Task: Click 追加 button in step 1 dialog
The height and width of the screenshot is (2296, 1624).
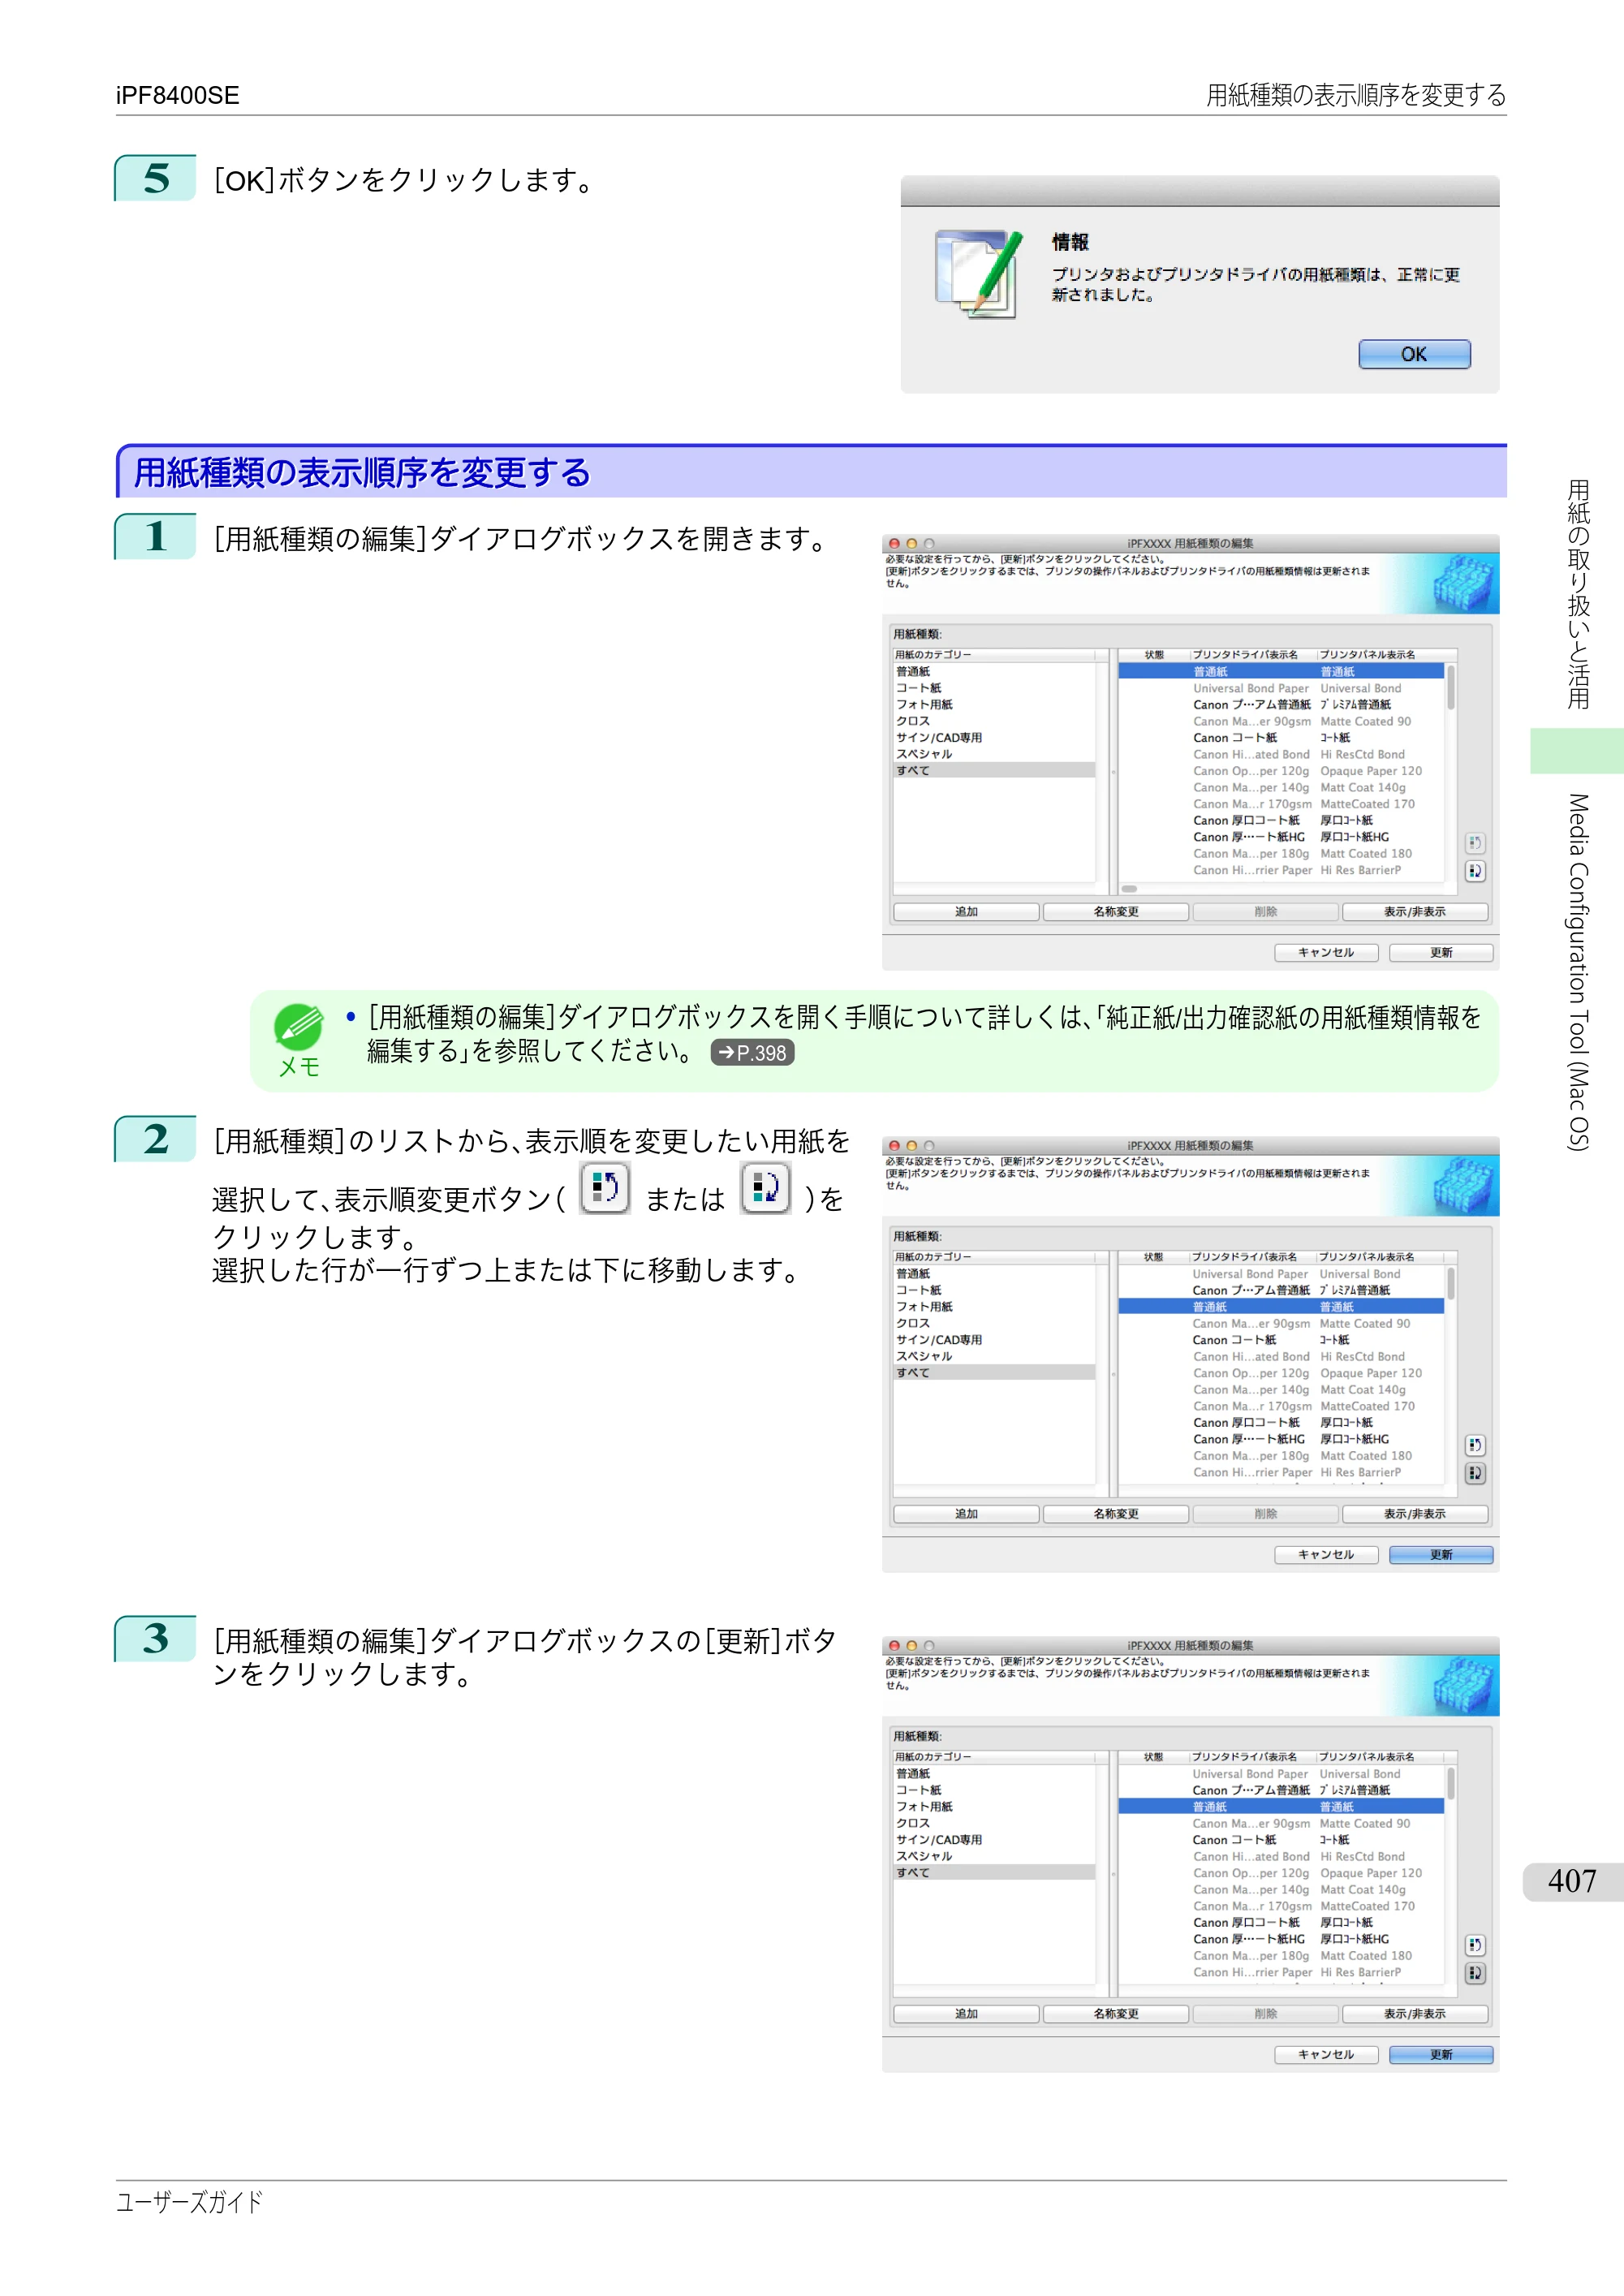Action: (966, 912)
